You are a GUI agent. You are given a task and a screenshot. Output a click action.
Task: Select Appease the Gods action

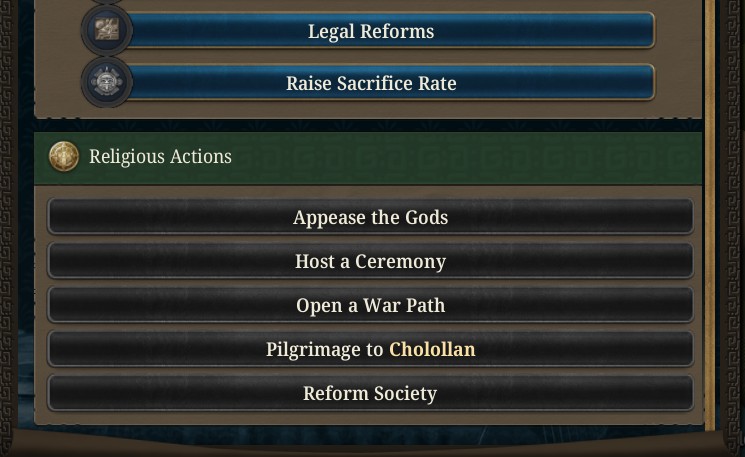click(x=370, y=217)
